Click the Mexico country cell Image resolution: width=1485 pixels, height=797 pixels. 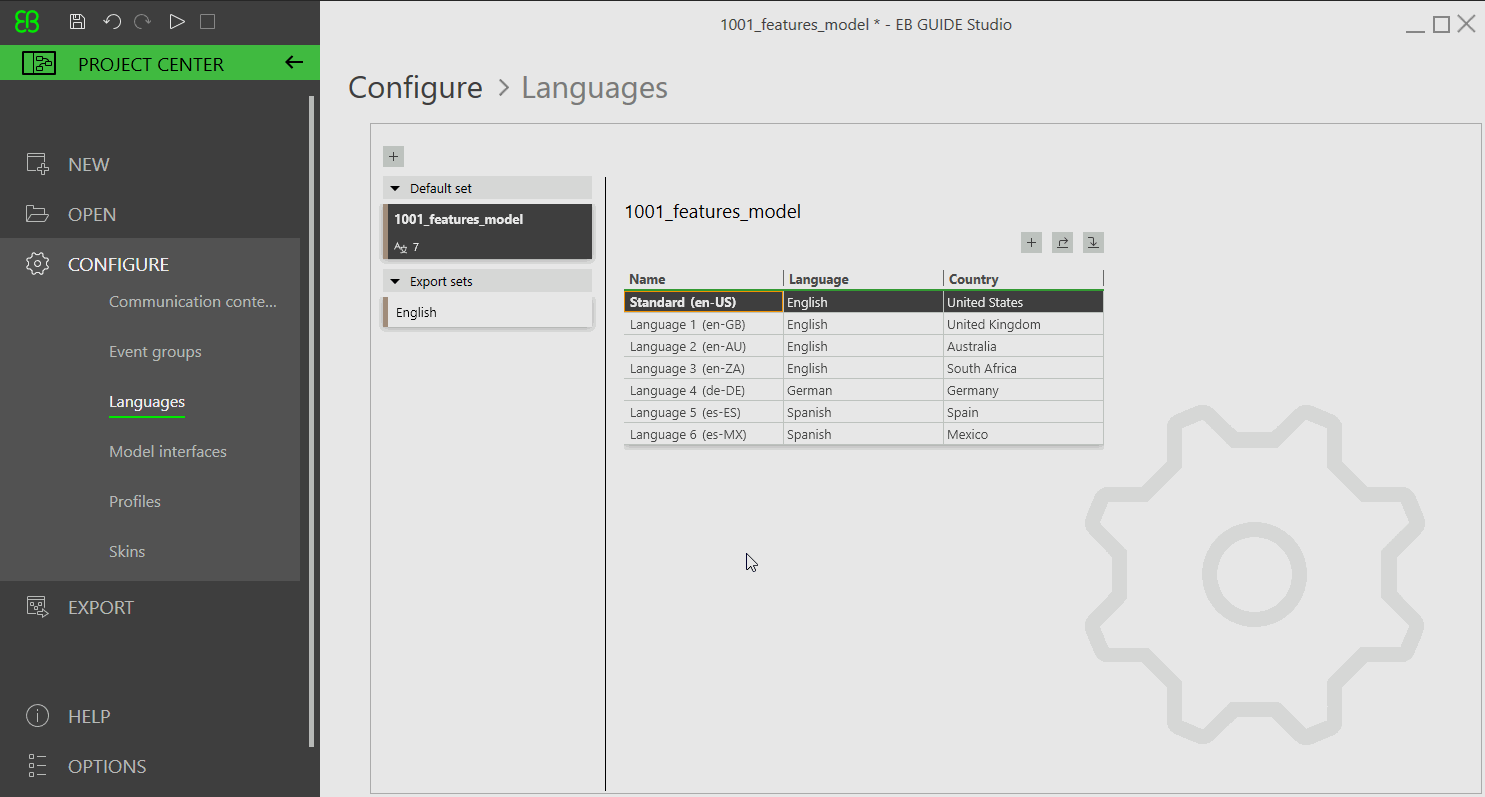pos(1023,434)
